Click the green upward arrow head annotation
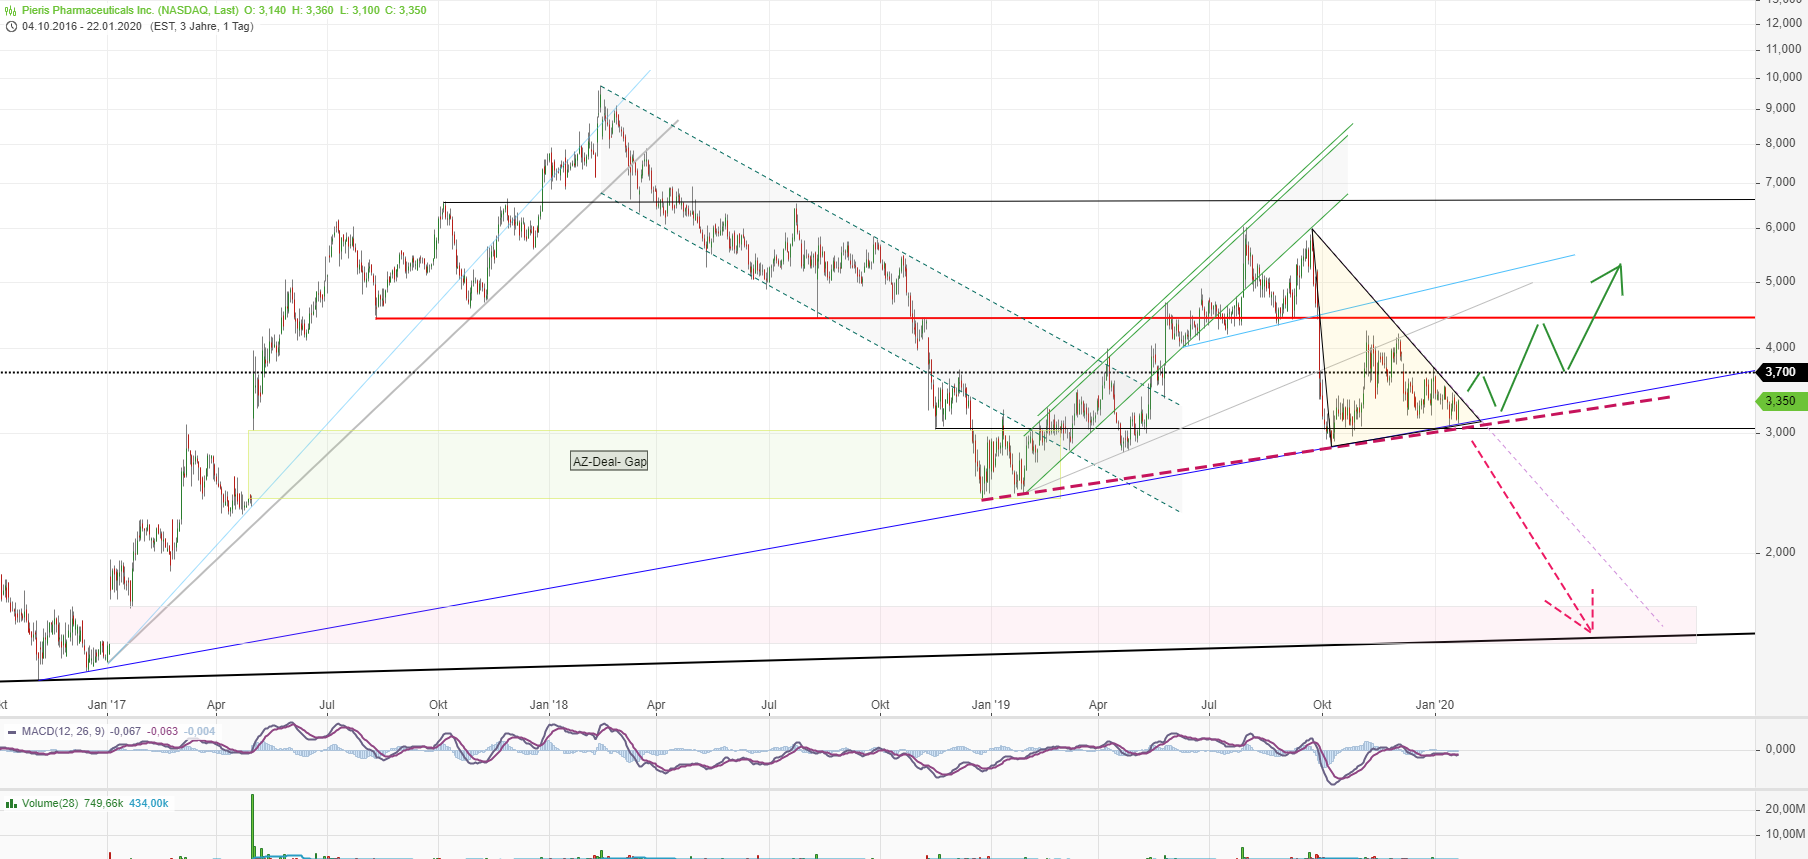Screen dimensions: 1808x859 [1618, 268]
